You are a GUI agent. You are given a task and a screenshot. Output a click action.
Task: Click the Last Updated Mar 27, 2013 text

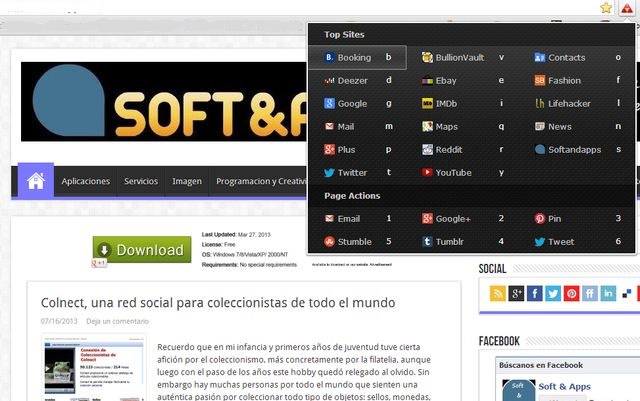236,234
